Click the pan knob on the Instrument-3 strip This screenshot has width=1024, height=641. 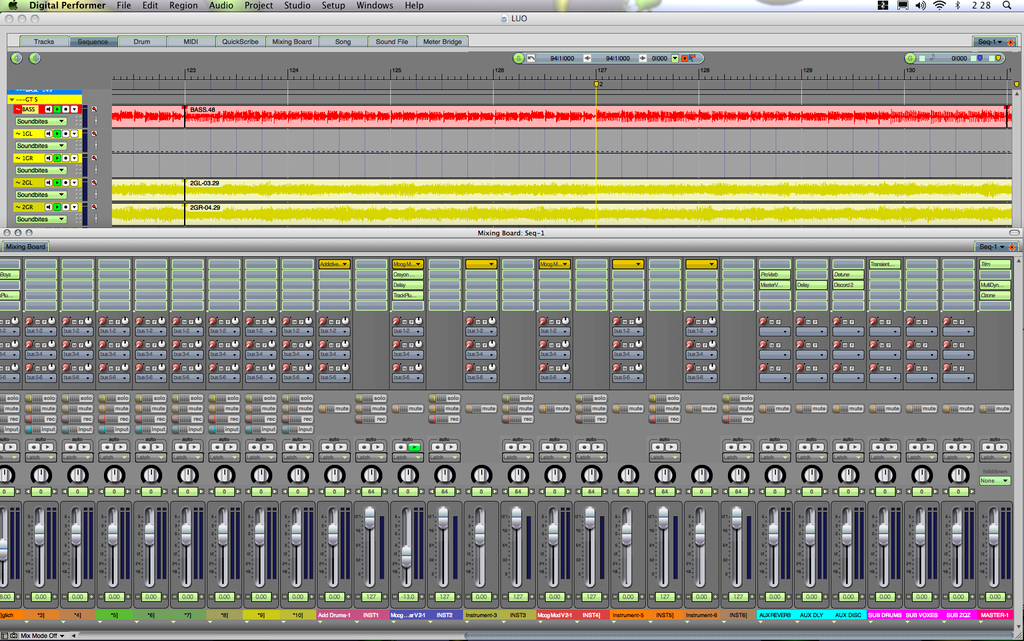click(x=481, y=475)
